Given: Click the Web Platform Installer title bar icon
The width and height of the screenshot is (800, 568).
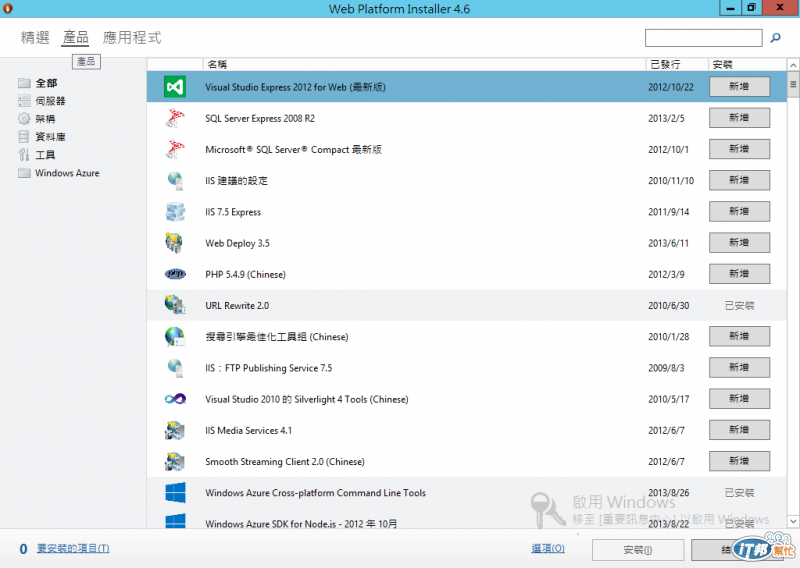Looking at the screenshot, I should click(x=8, y=8).
